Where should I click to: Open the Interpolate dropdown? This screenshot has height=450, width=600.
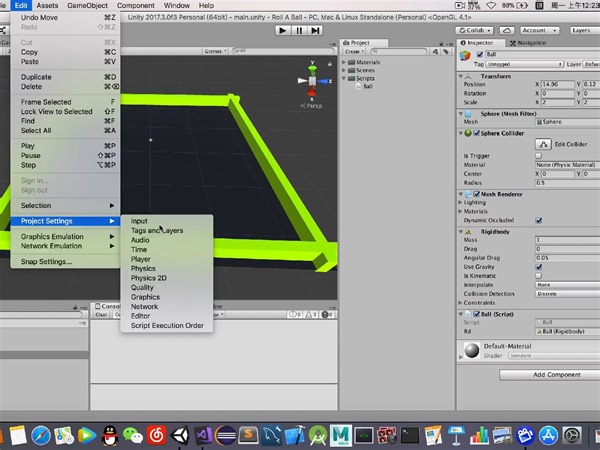coord(567,285)
